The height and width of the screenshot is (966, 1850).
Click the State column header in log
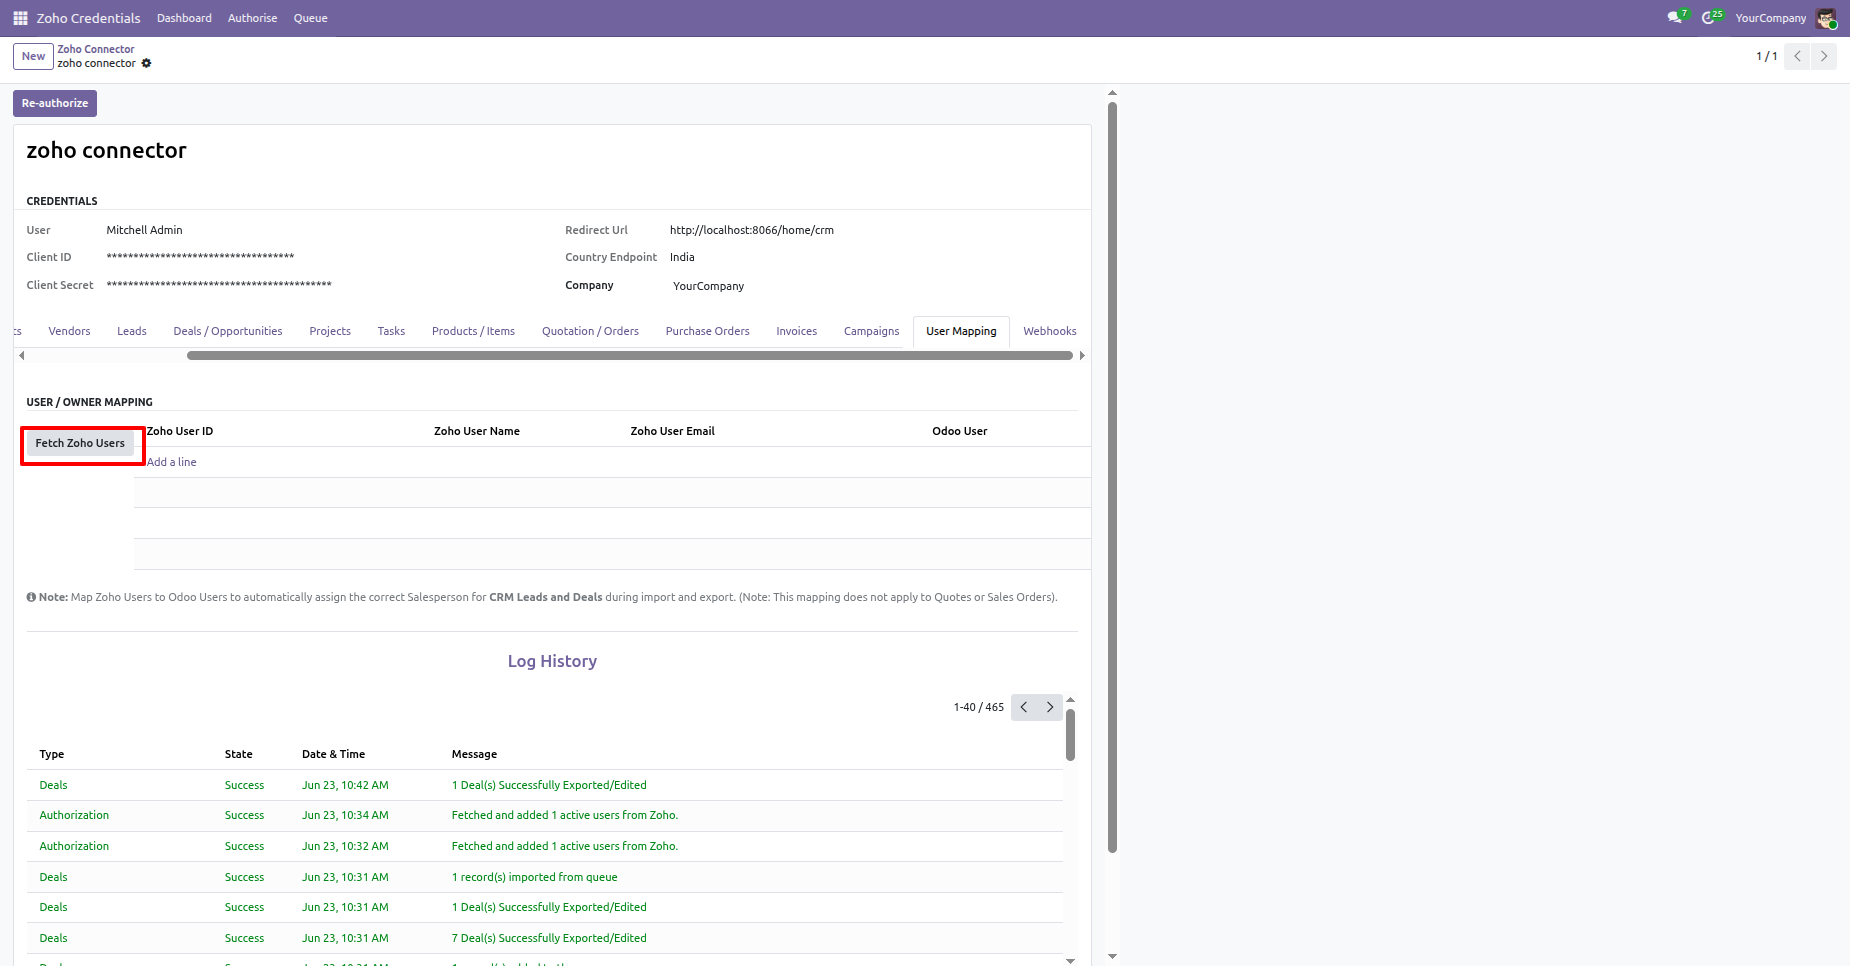[x=238, y=754]
